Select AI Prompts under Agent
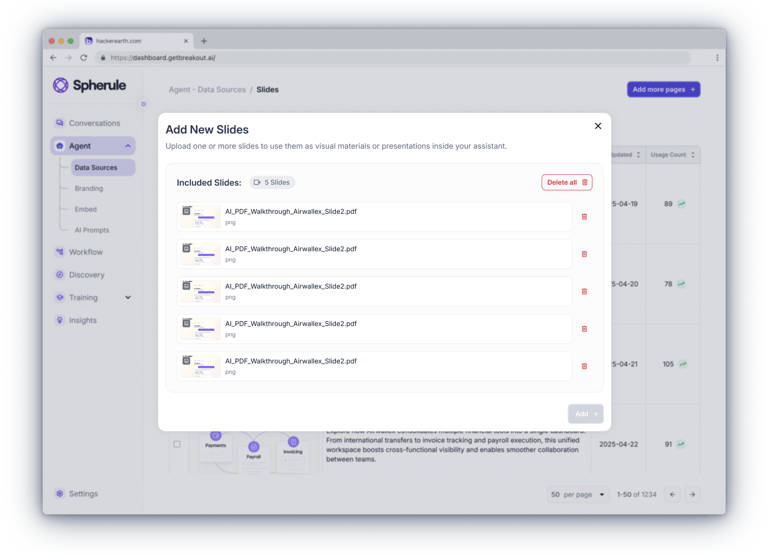This screenshot has width=768, height=553. click(x=92, y=230)
